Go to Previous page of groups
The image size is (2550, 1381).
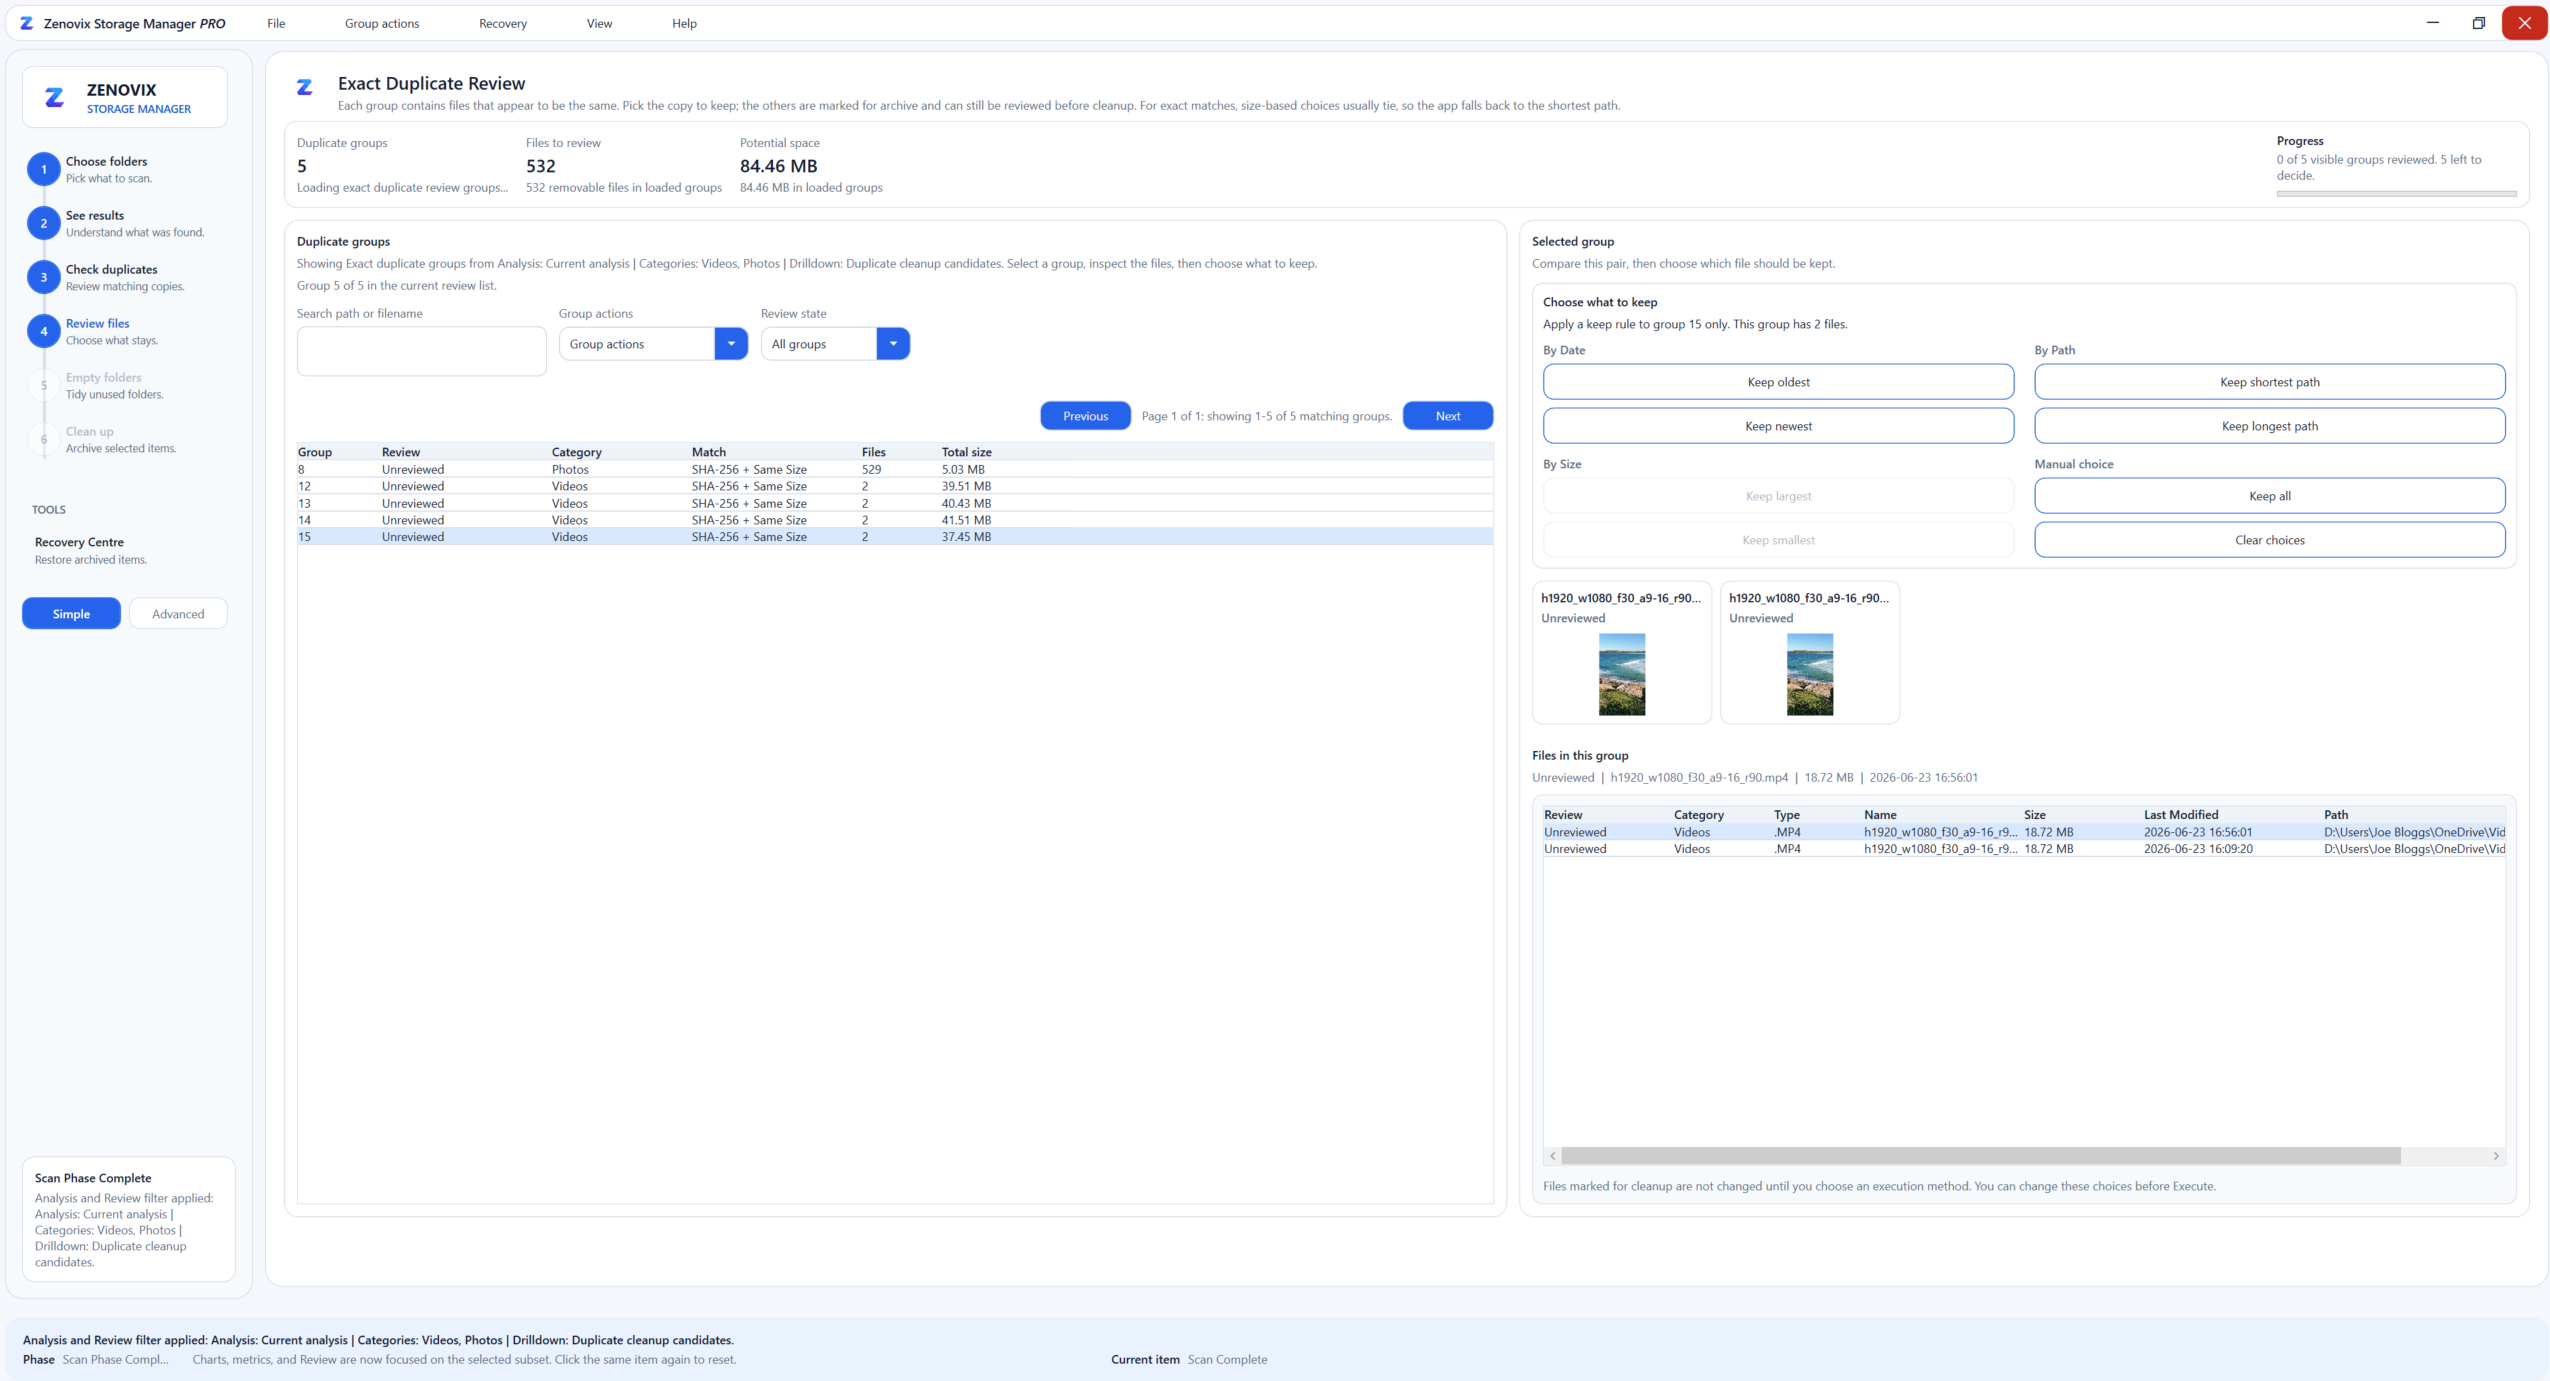[1085, 416]
